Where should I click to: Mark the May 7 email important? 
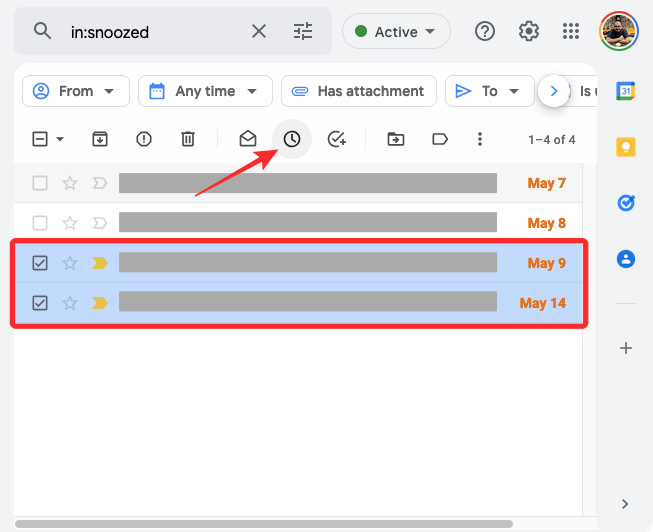click(100, 183)
